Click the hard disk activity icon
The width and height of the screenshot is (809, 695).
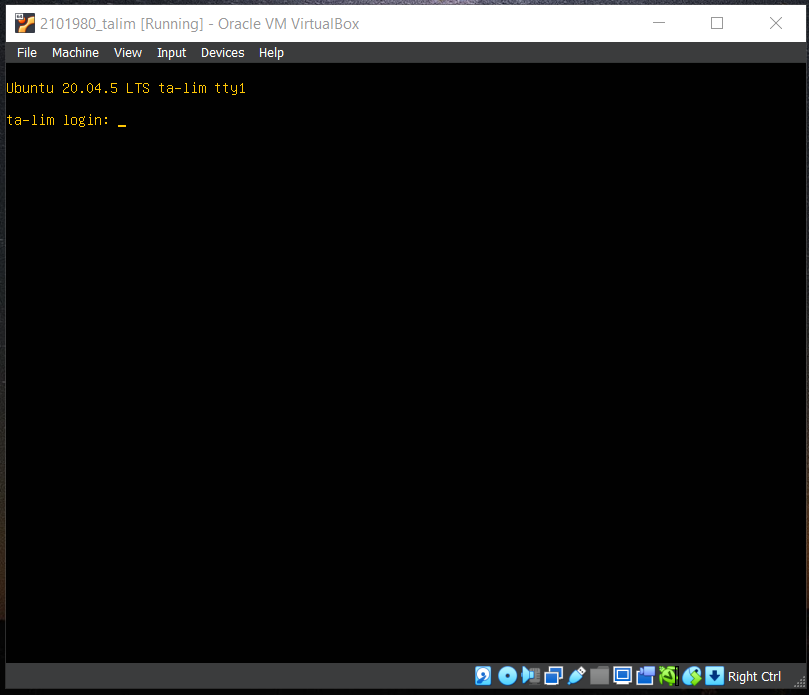click(483, 676)
